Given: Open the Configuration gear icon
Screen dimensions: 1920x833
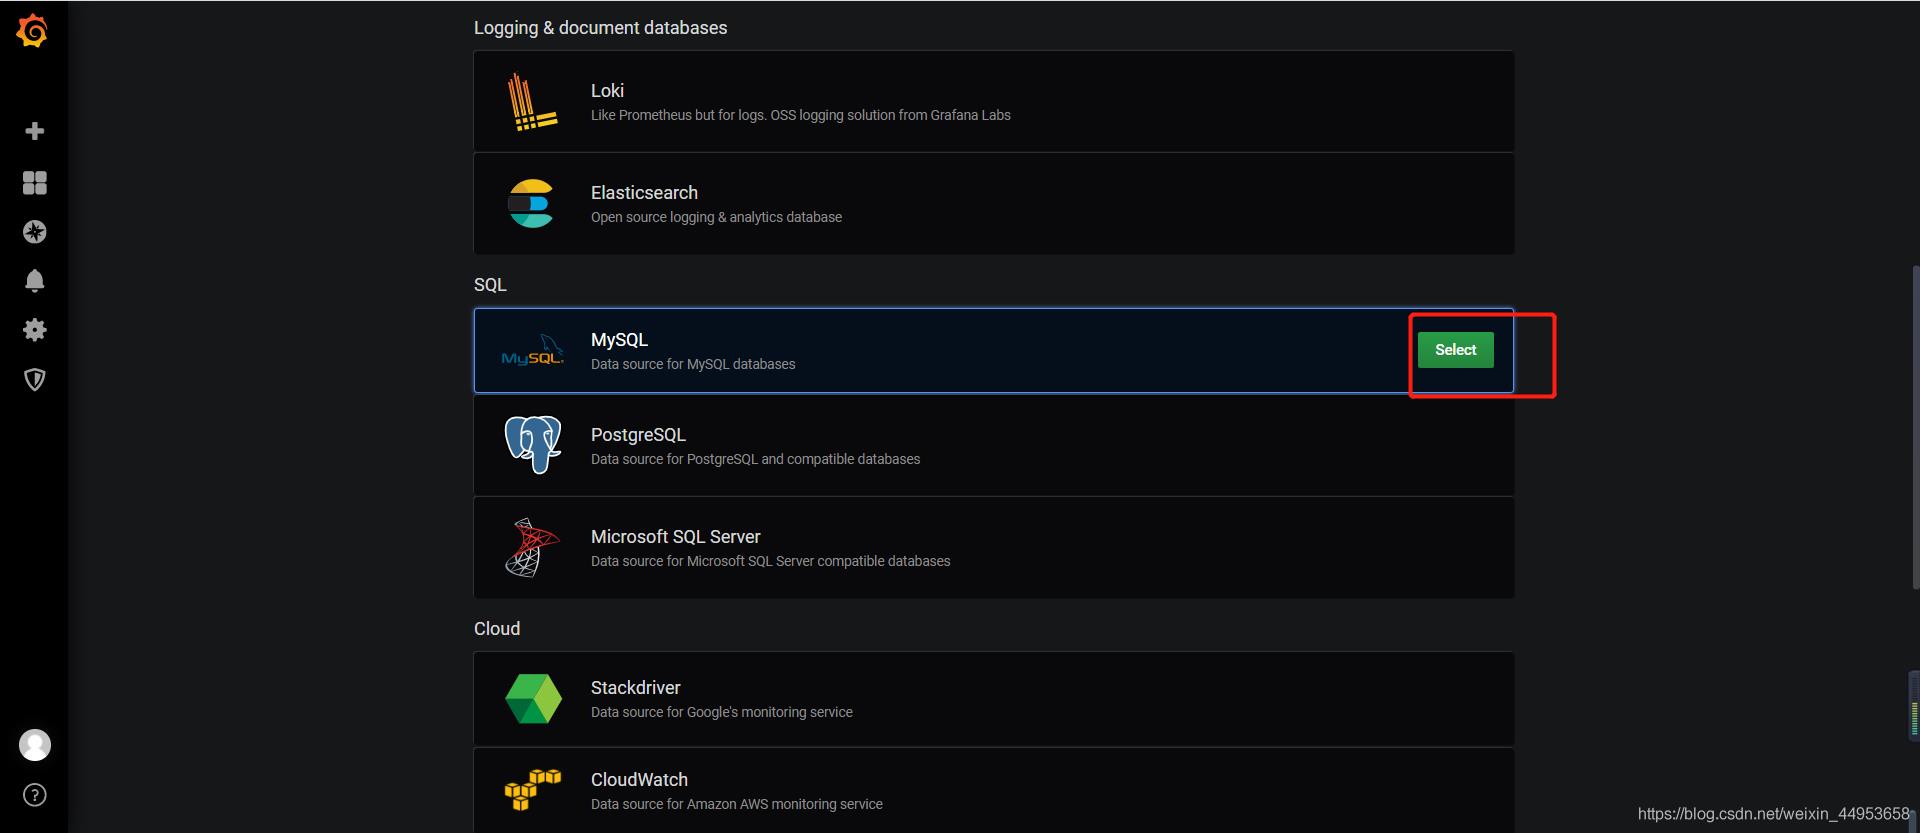Looking at the screenshot, I should click(34, 330).
